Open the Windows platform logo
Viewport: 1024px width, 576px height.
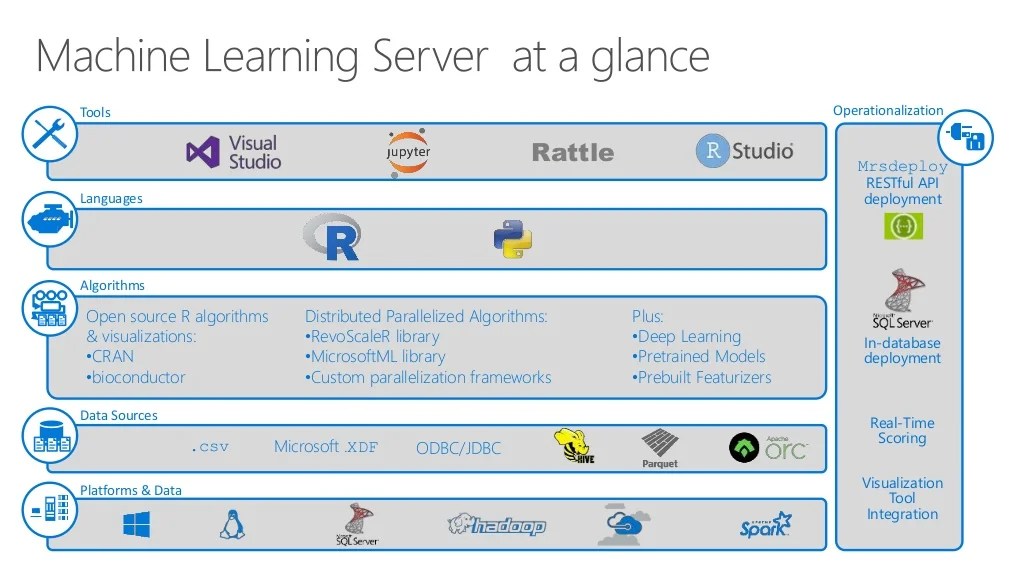point(136,523)
